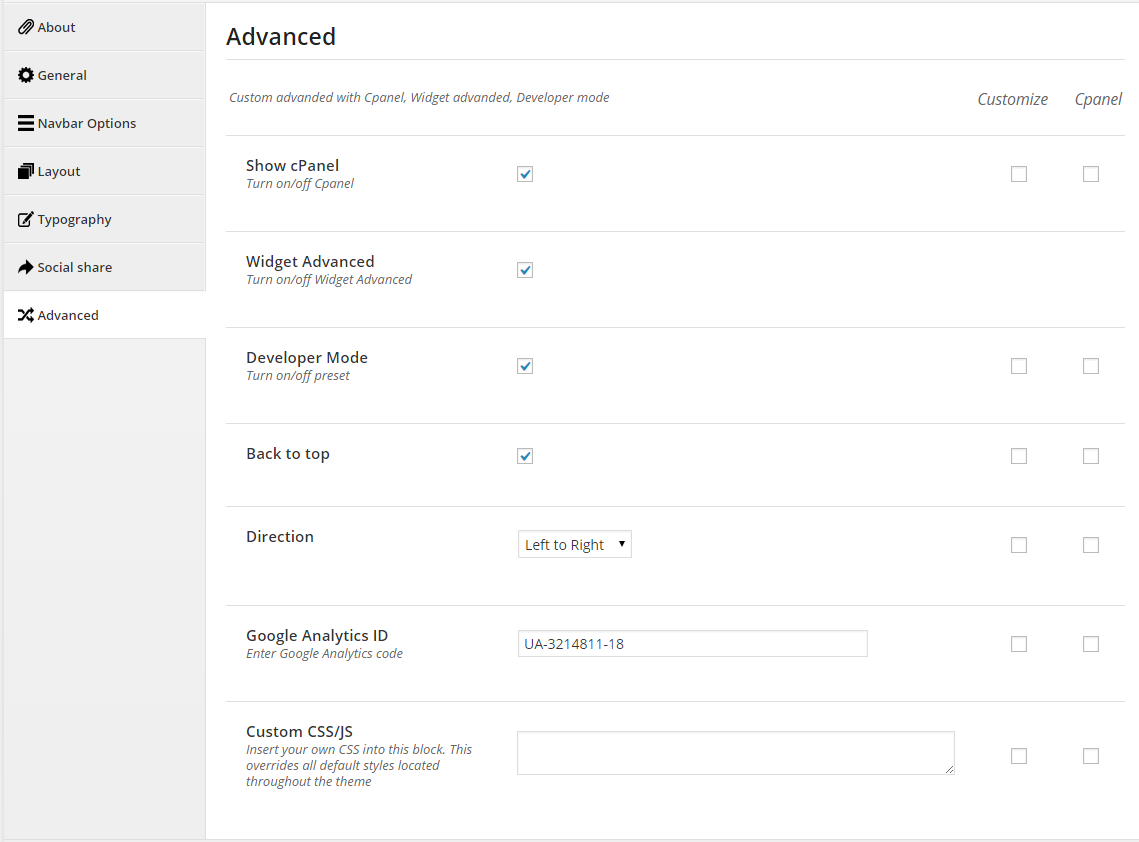
Task: Enable Customize checkbox for Developer Mode
Action: [1018, 365]
